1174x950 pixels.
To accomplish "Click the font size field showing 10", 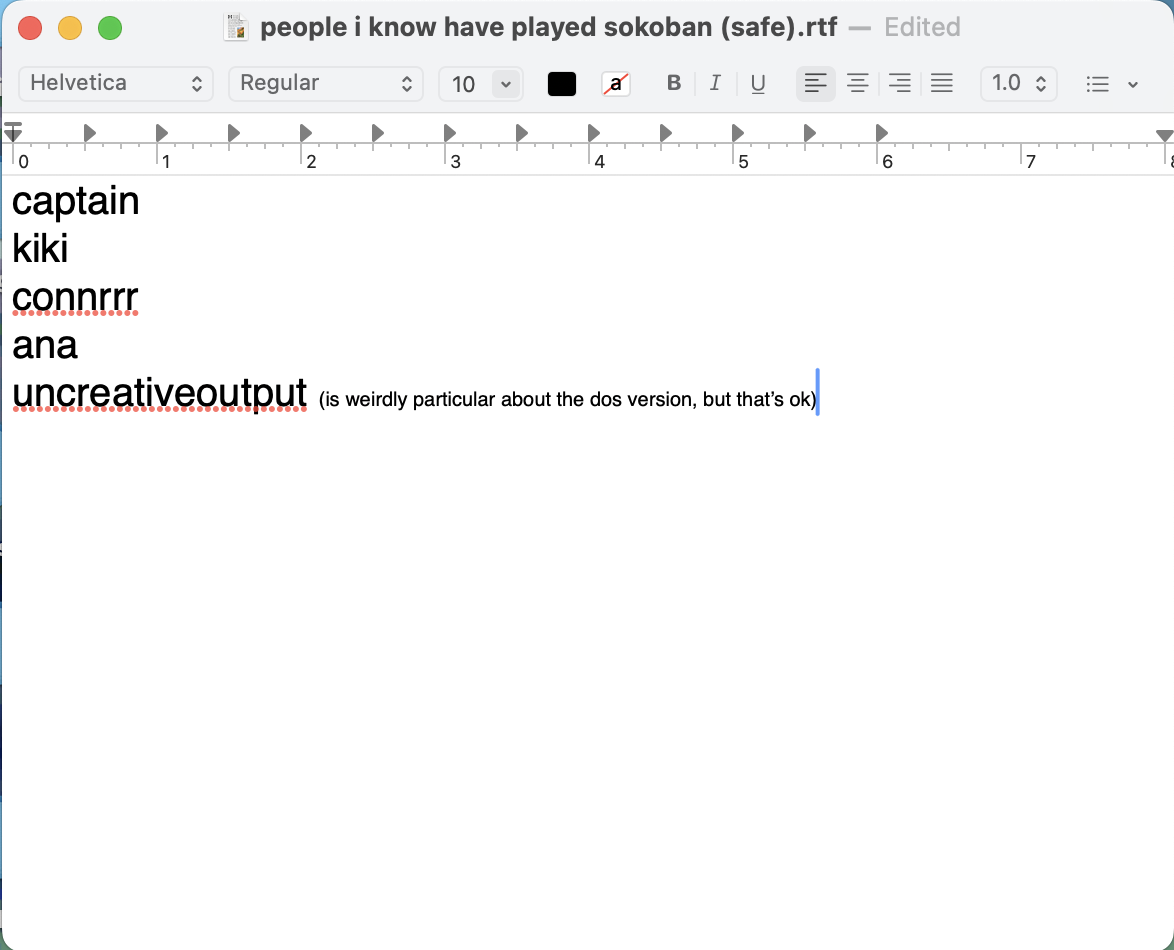I will point(464,84).
